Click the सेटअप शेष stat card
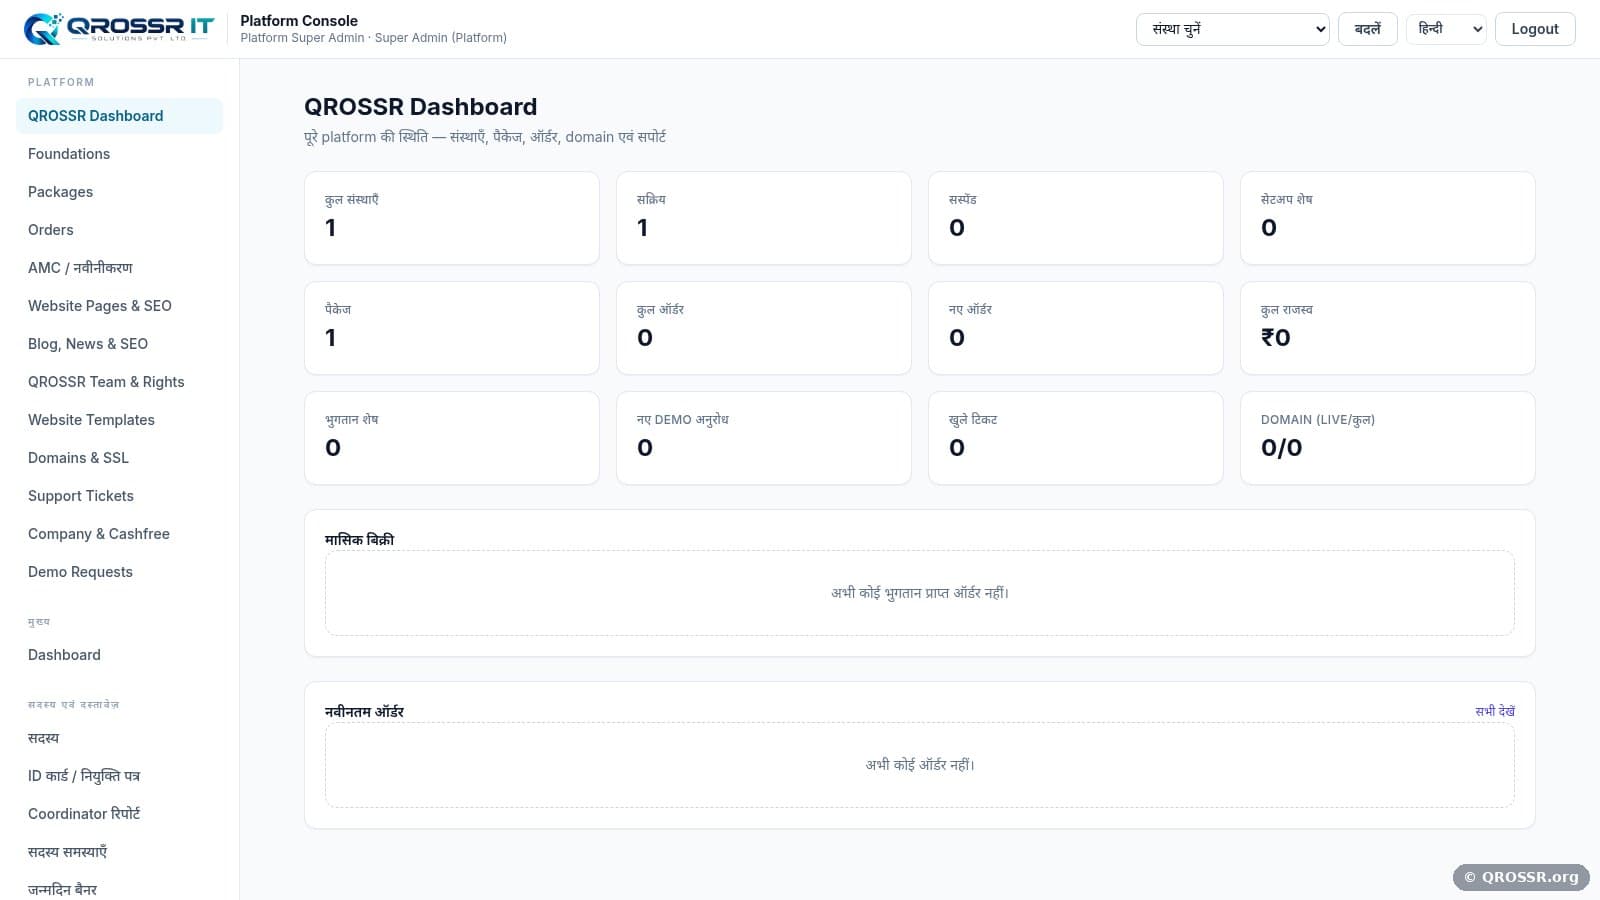This screenshot has width=1600, height=900. pos(1388,218)
